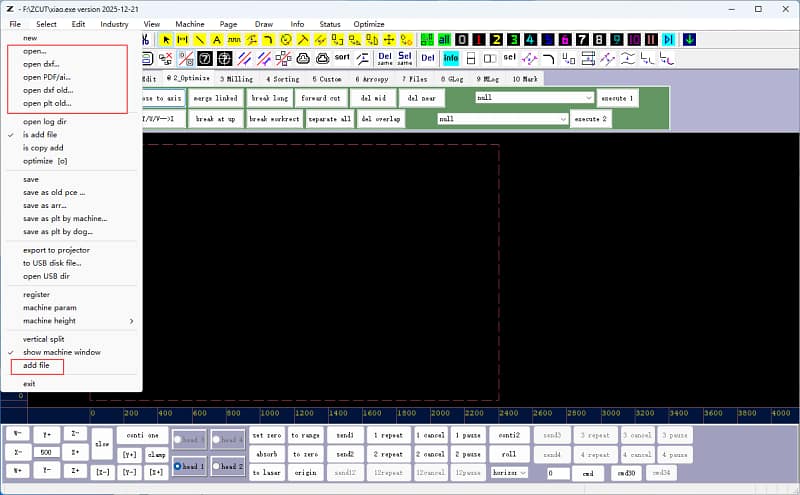Click the 'send1' button
Image resolution: width=800 pixels, height=495 pixels.
345,435
